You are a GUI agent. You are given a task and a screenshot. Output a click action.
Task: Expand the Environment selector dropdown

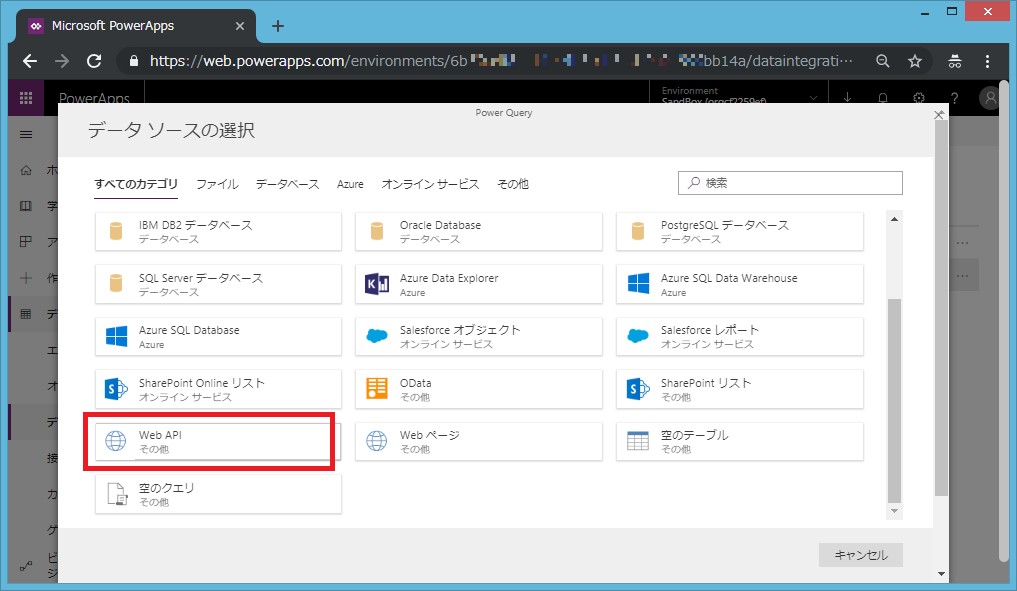[813, 98]
